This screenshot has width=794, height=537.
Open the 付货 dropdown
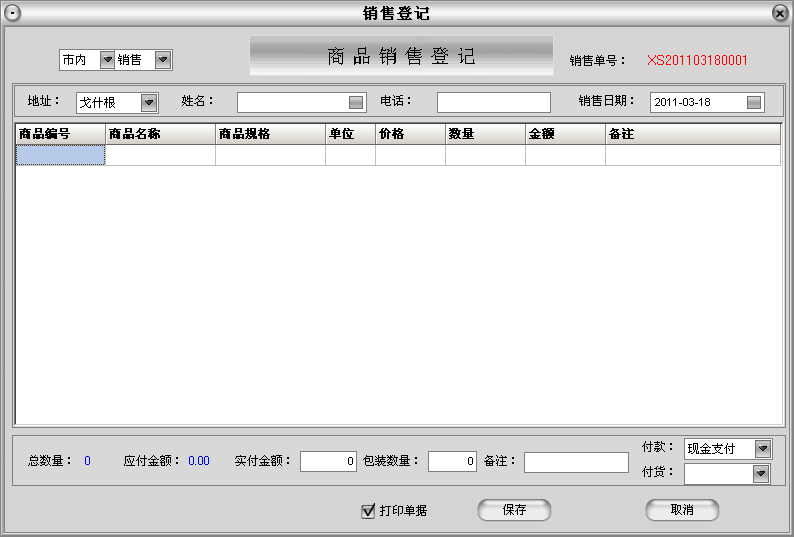[x=760, y=474]
